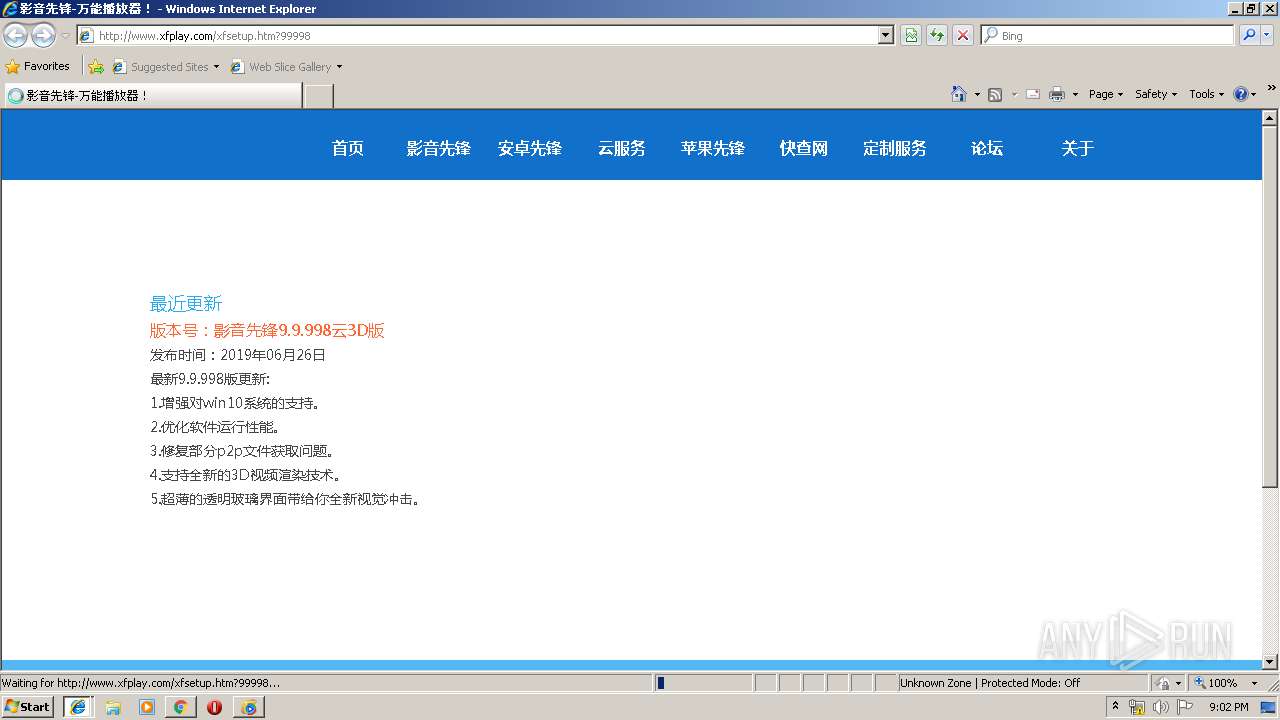The height and width of the screenshot is (720, 1280).
Task: Click the Forward navigation arrow
Action: [43, 36]
